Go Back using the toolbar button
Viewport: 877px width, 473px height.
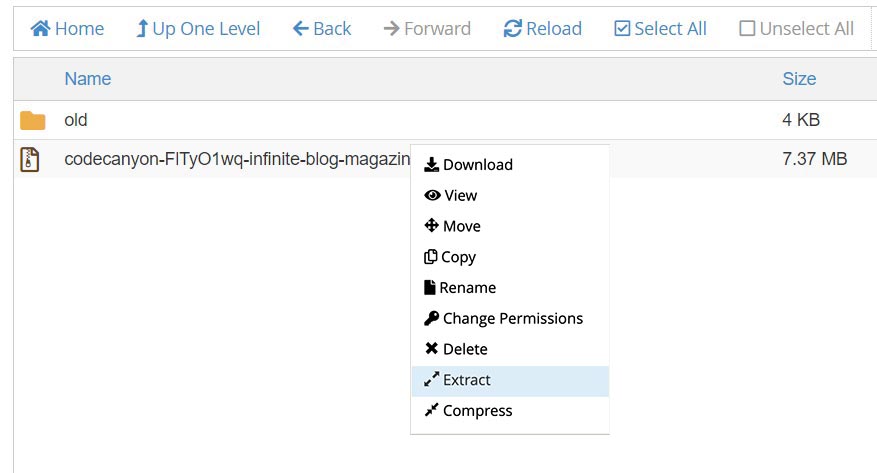click(322, 29)
